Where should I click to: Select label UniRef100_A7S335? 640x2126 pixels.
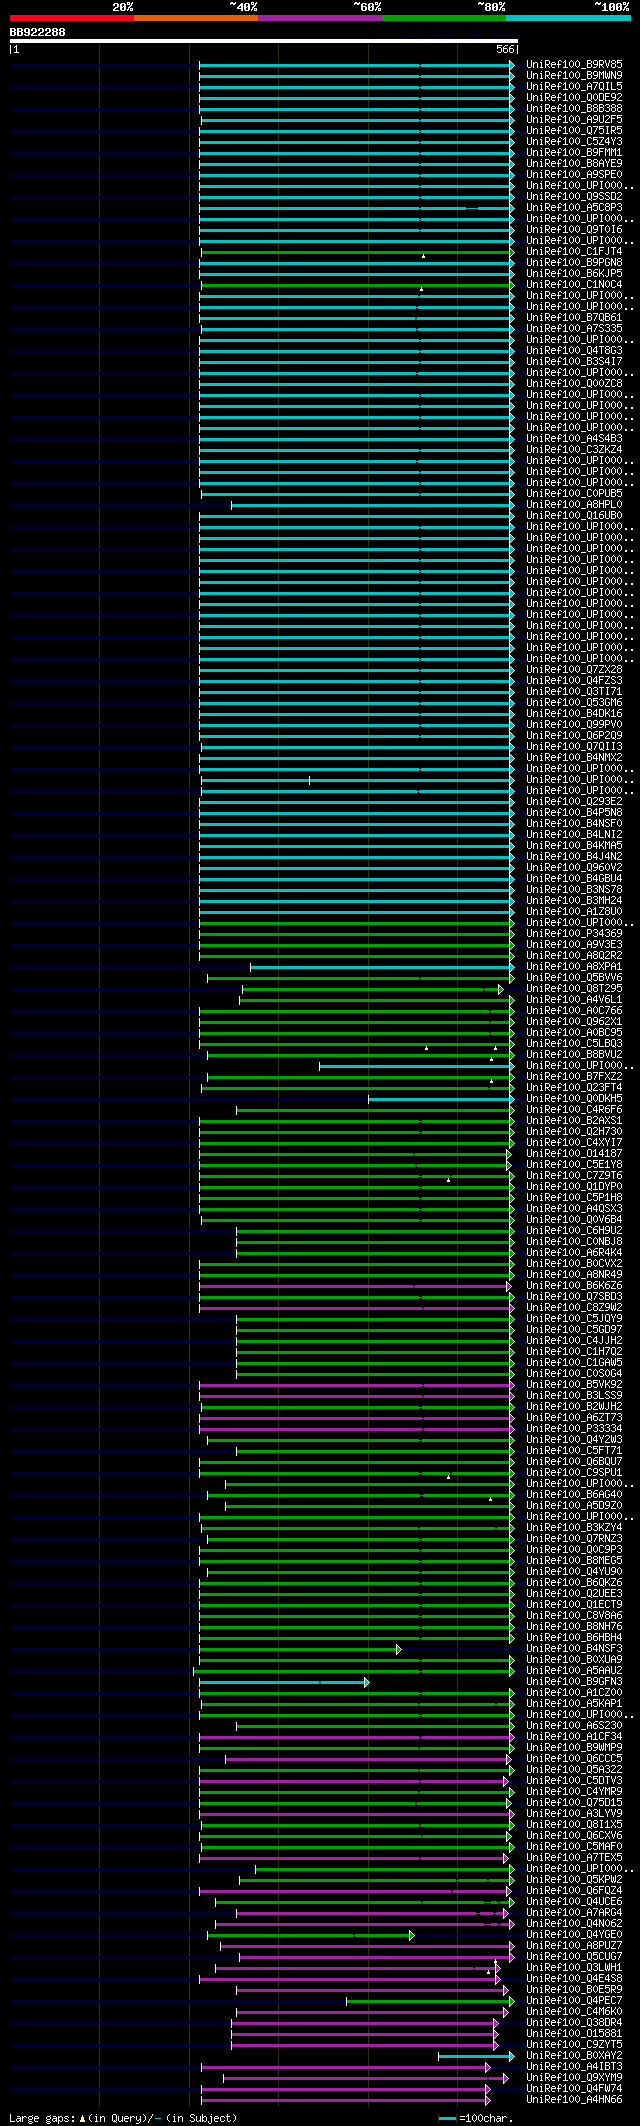[x=574, y=328]
